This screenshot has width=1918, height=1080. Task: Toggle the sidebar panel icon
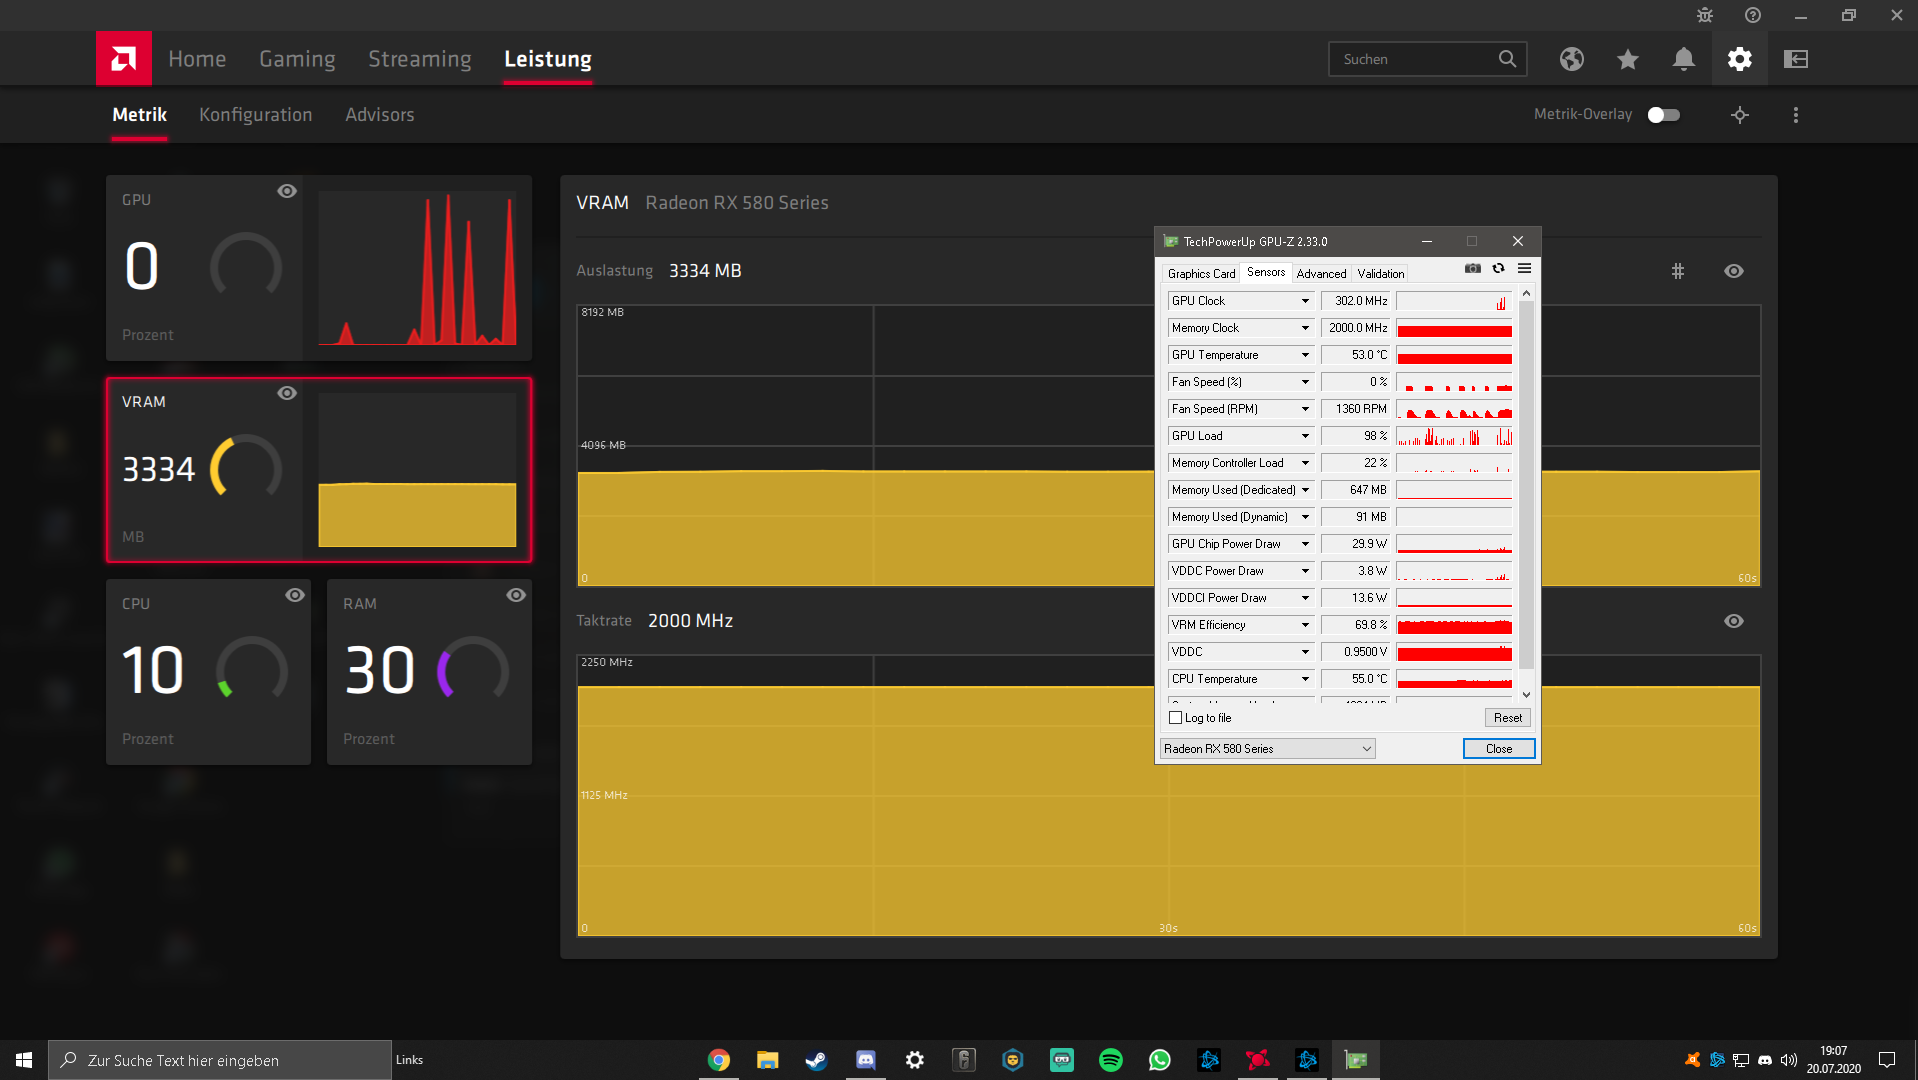[x=1796, y=59]
